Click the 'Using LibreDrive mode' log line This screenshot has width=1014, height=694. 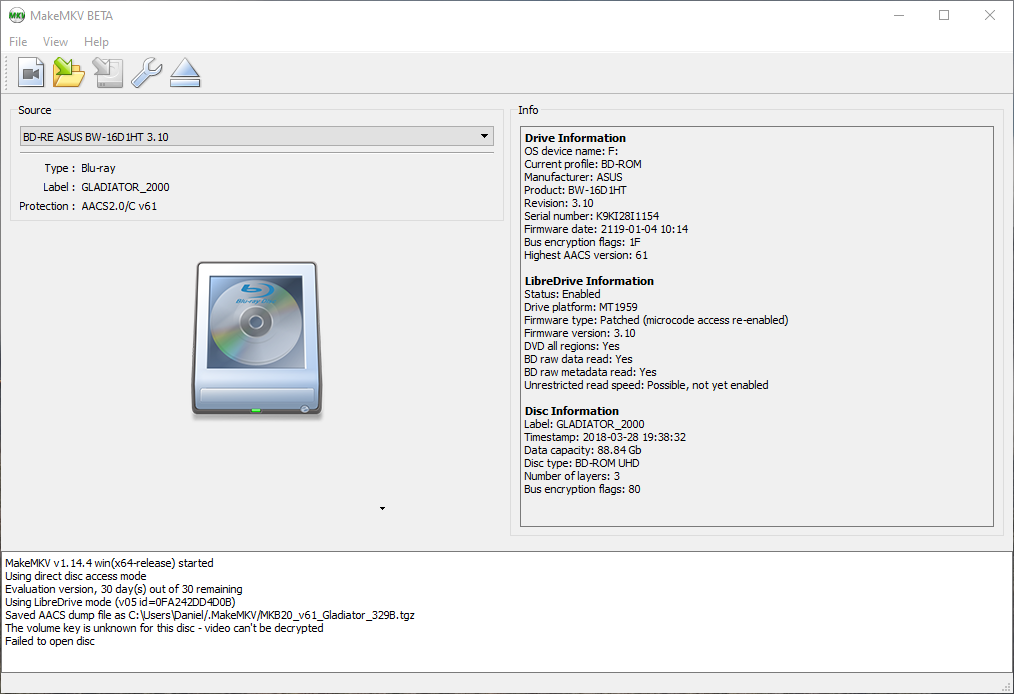point(120,602)
